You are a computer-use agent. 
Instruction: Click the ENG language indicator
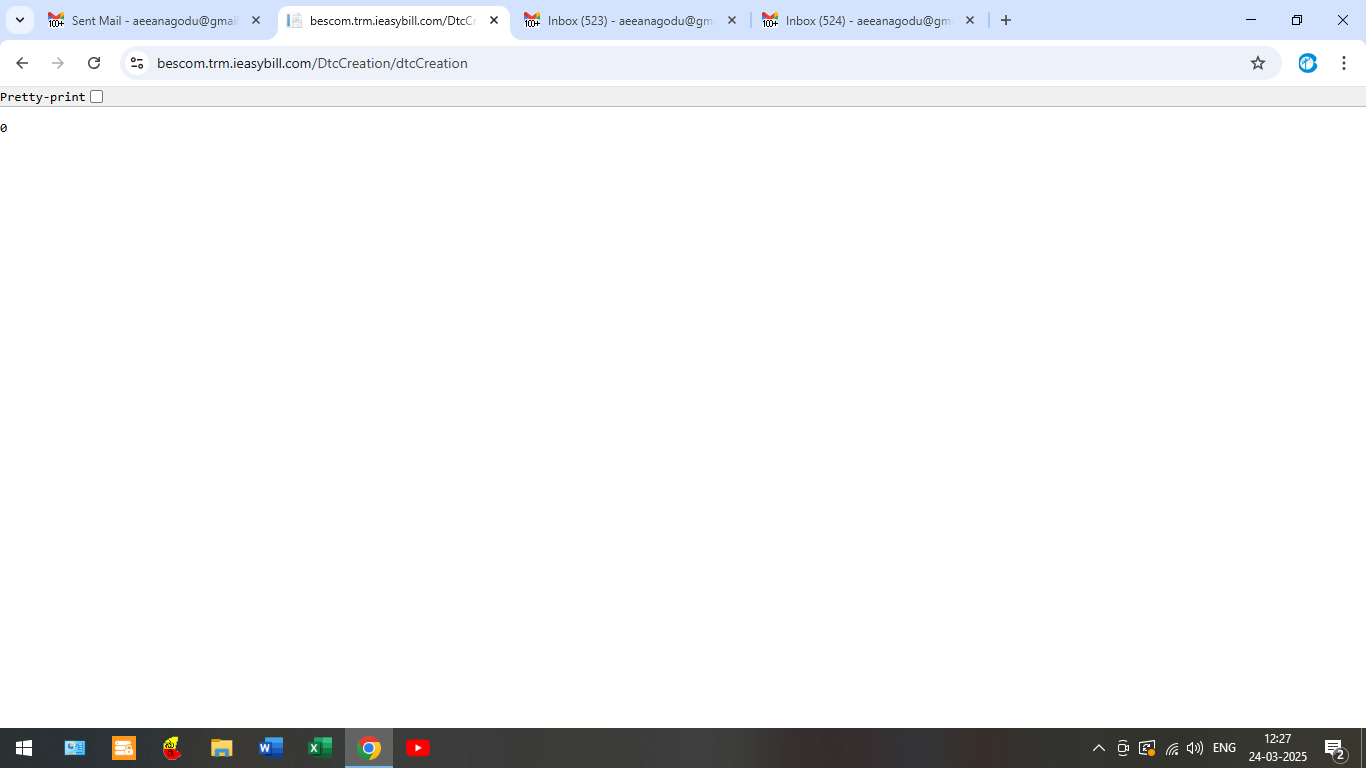tap(1224, 748)
